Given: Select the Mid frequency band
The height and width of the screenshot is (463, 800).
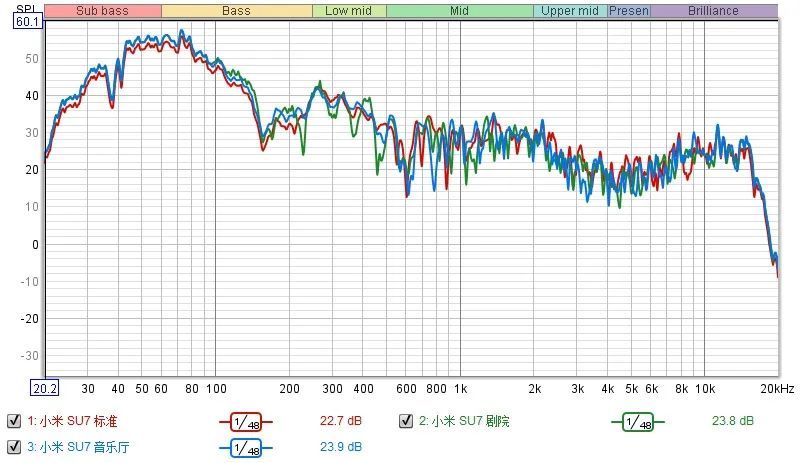Looking at the screenshot, I should coord(460,11).
